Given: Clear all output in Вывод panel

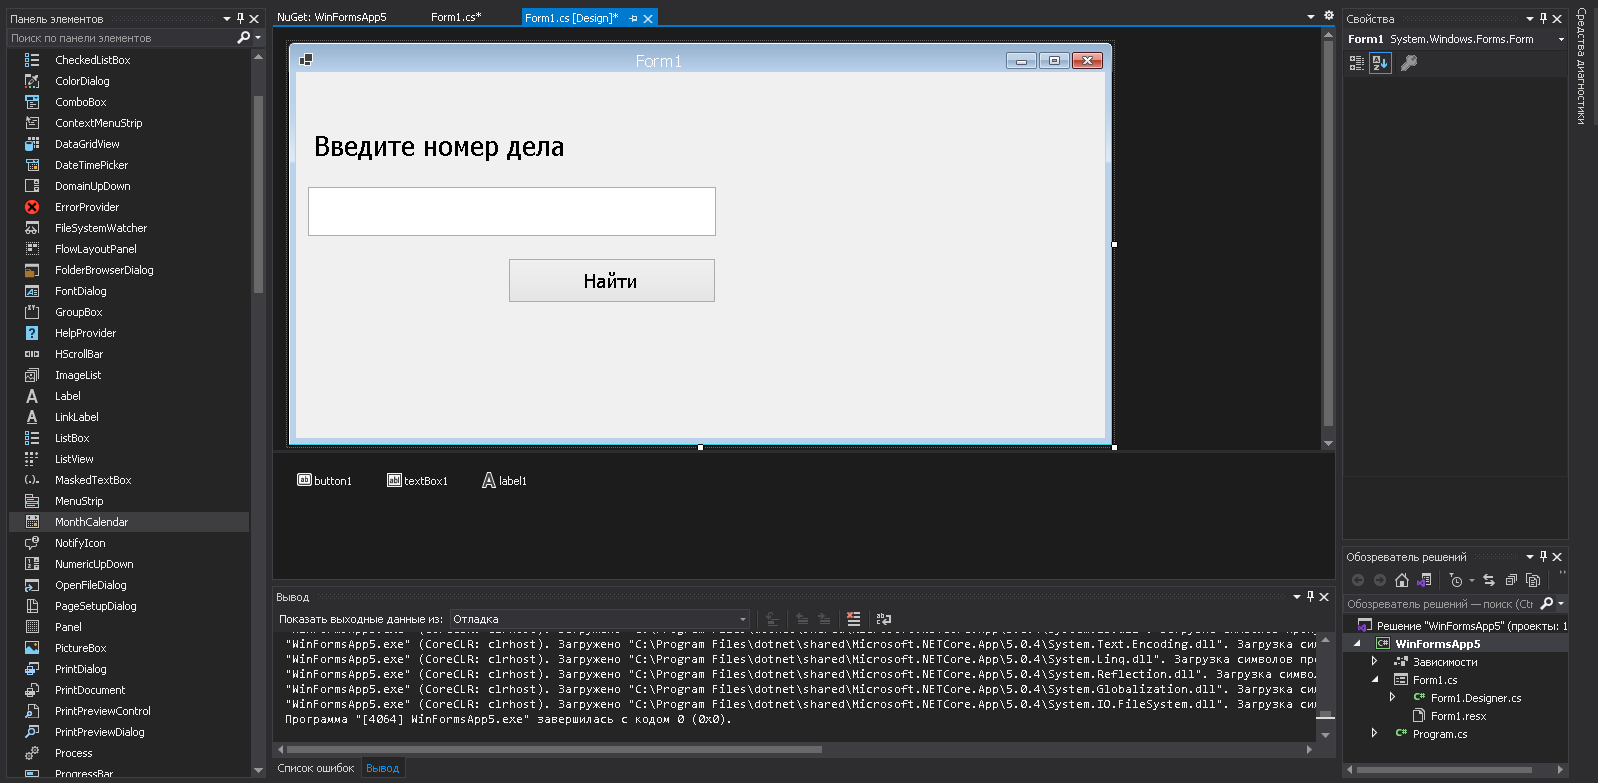Looking at the screenshot, I should [x=853, y=619].
